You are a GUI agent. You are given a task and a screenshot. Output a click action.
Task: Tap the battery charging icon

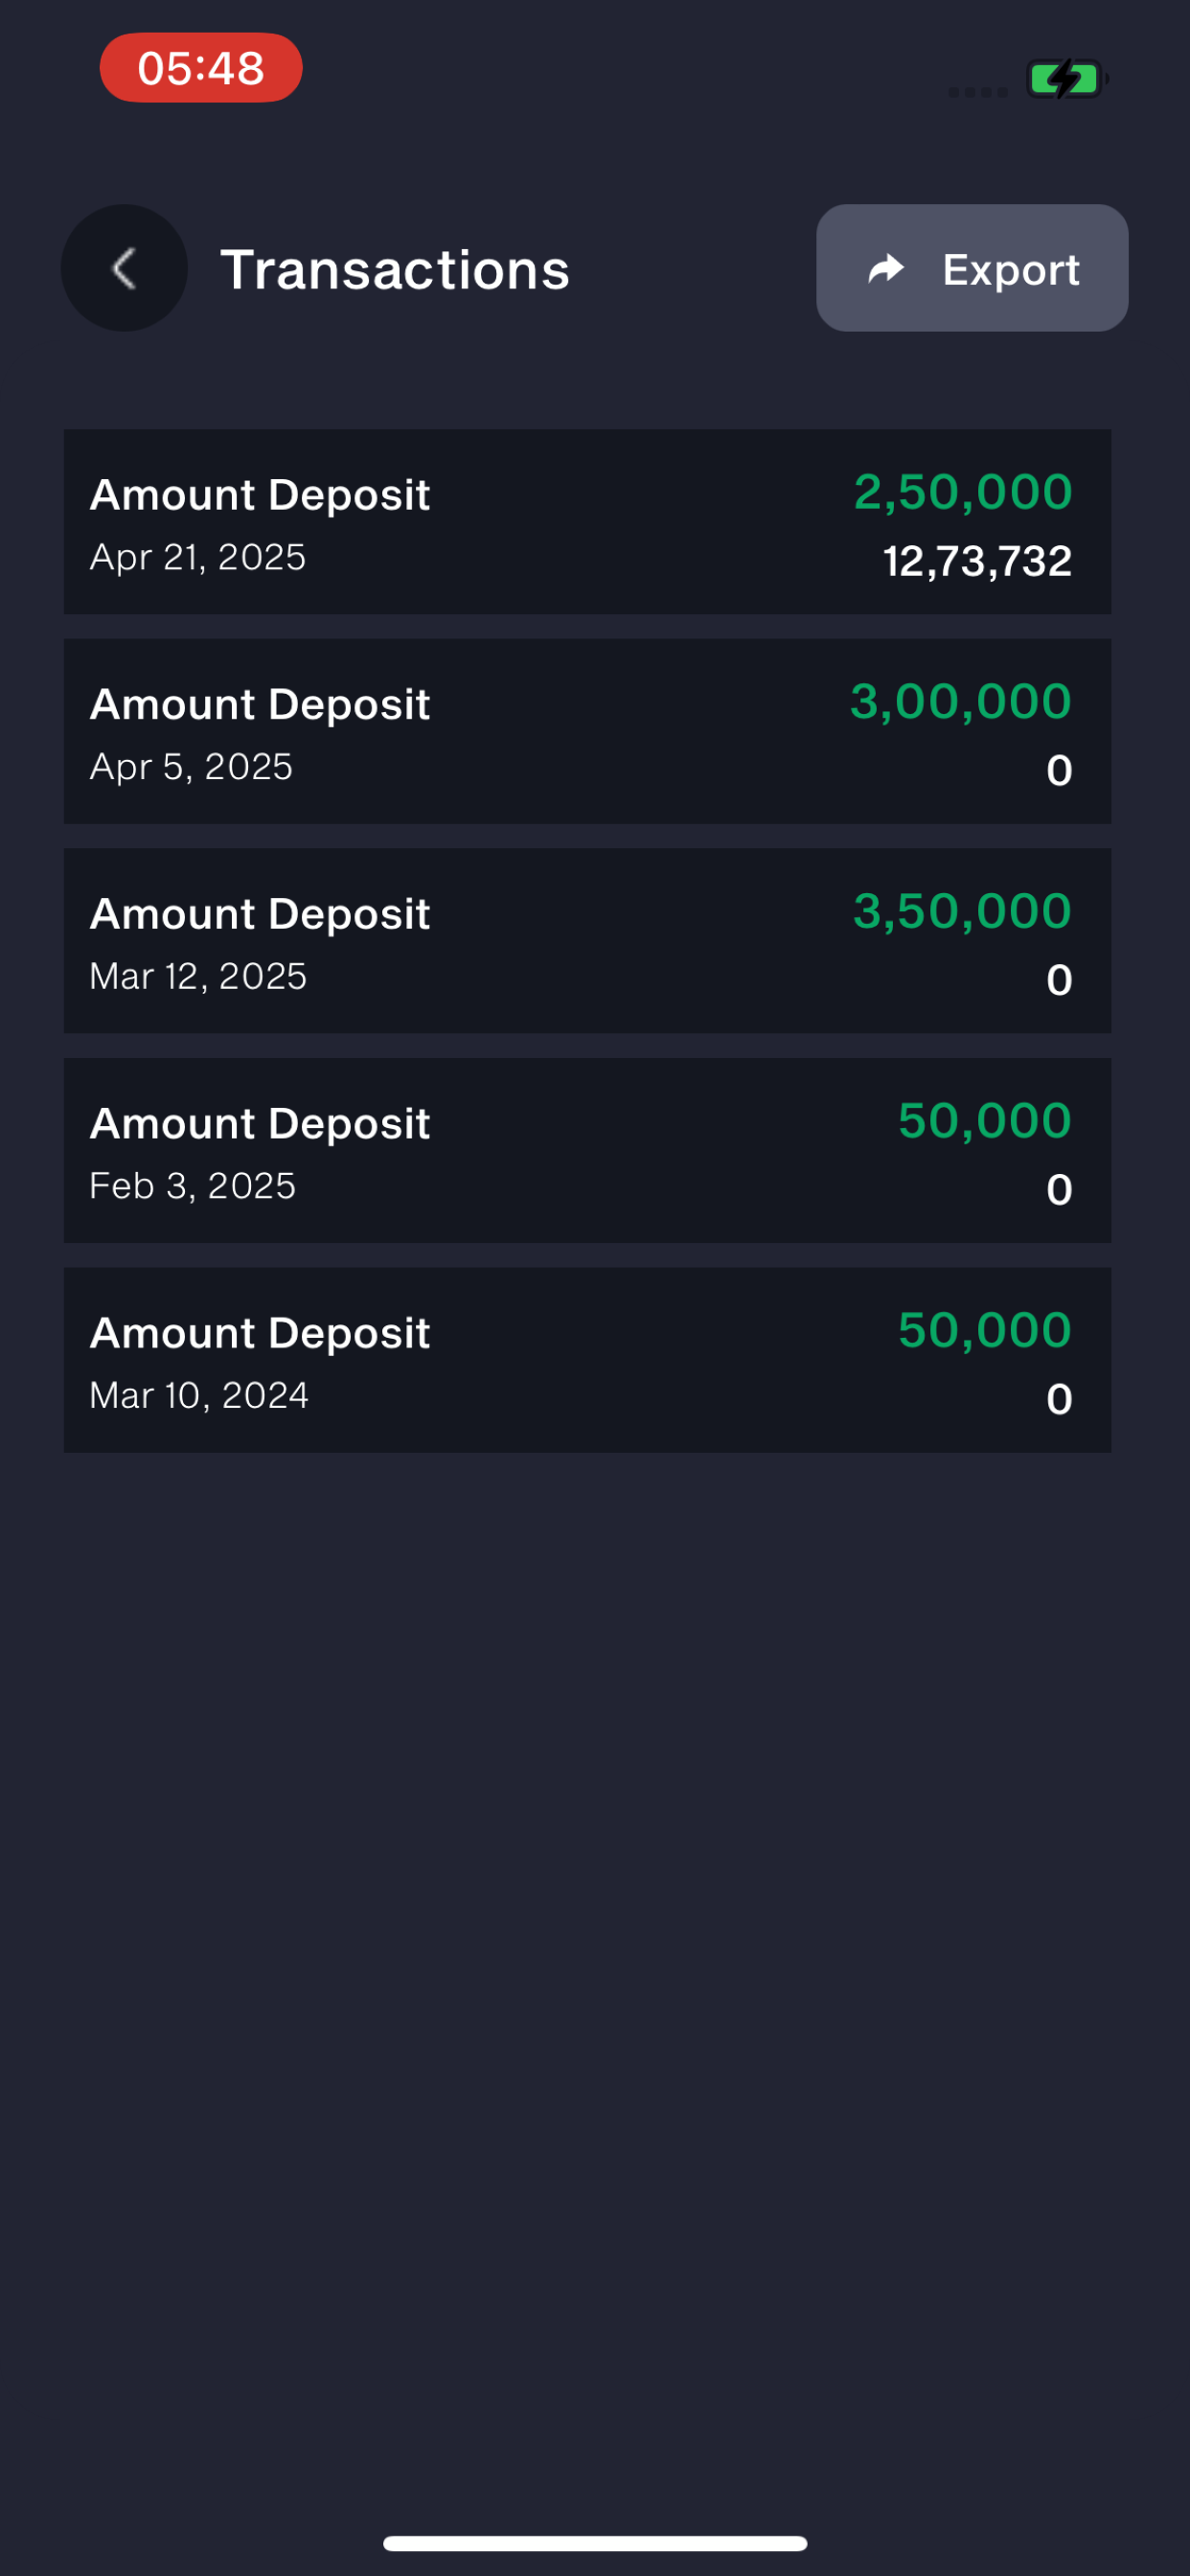(1066, 78)
